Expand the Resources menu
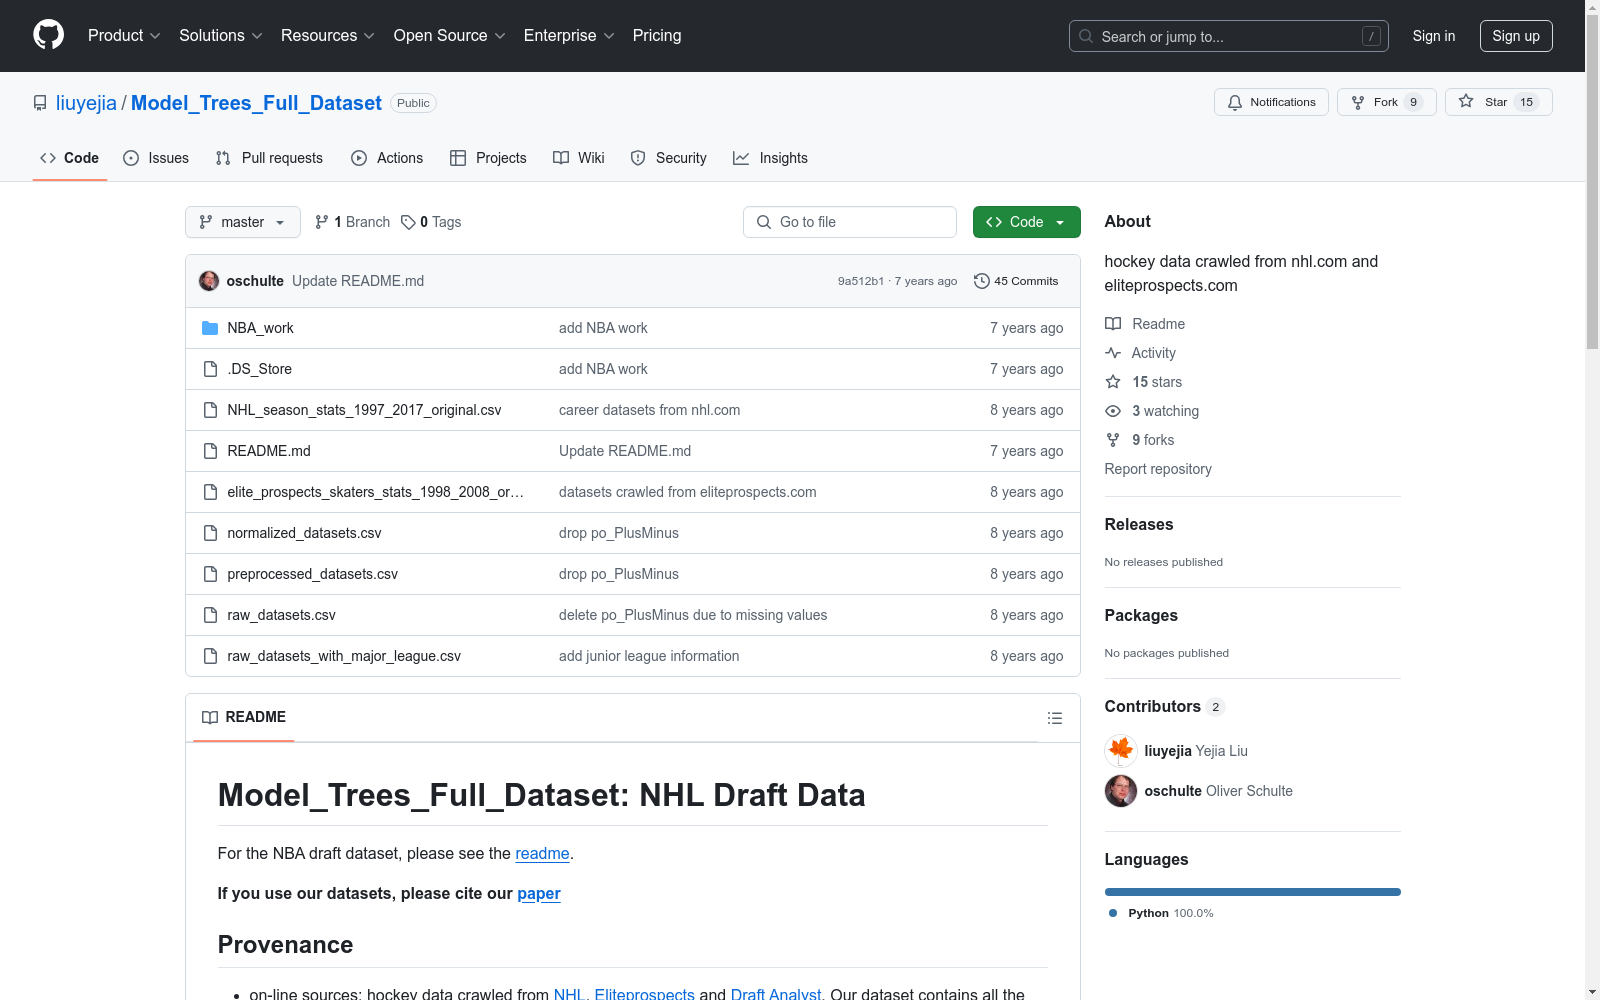 pyautogui.click(x=328, y=36)
